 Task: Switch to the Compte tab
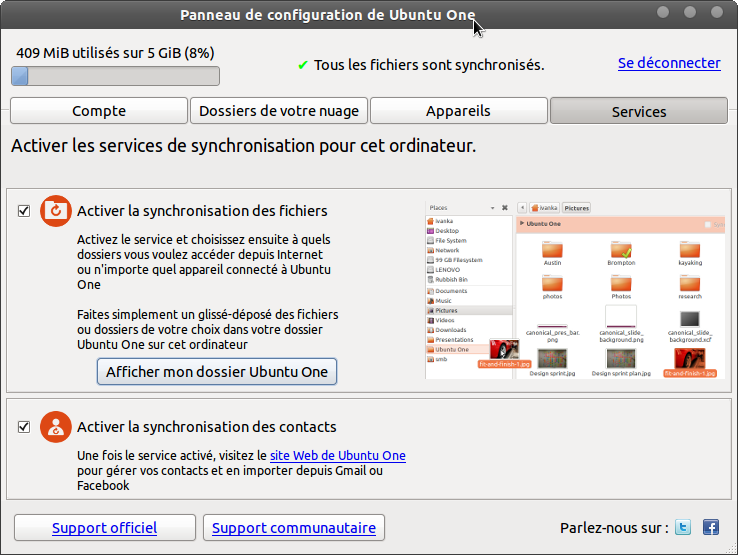[x=99, y=111]
